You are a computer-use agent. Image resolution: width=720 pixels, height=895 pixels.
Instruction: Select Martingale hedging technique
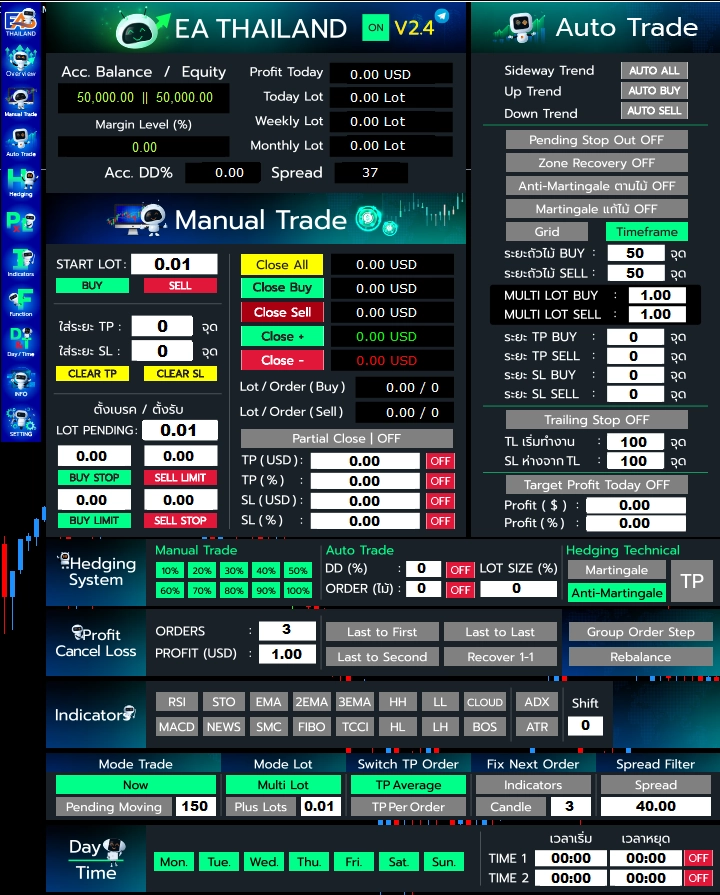click(617, 570)
